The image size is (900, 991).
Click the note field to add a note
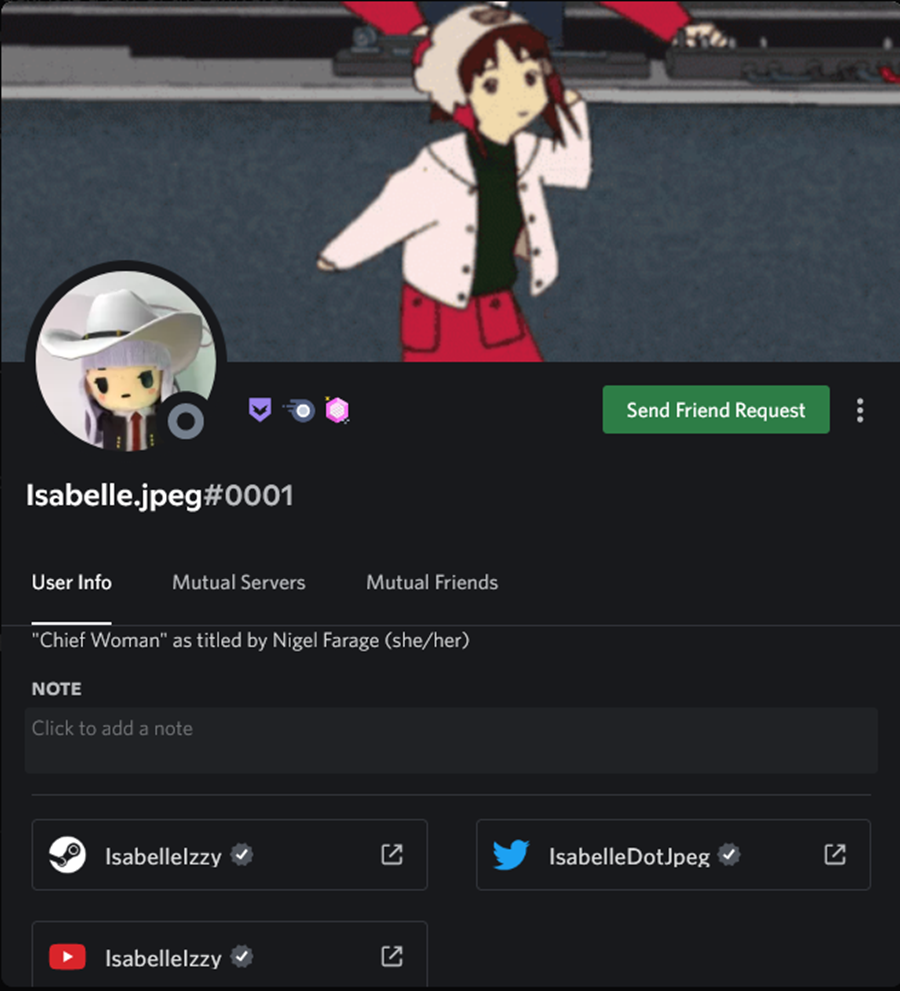click(451, 740)
